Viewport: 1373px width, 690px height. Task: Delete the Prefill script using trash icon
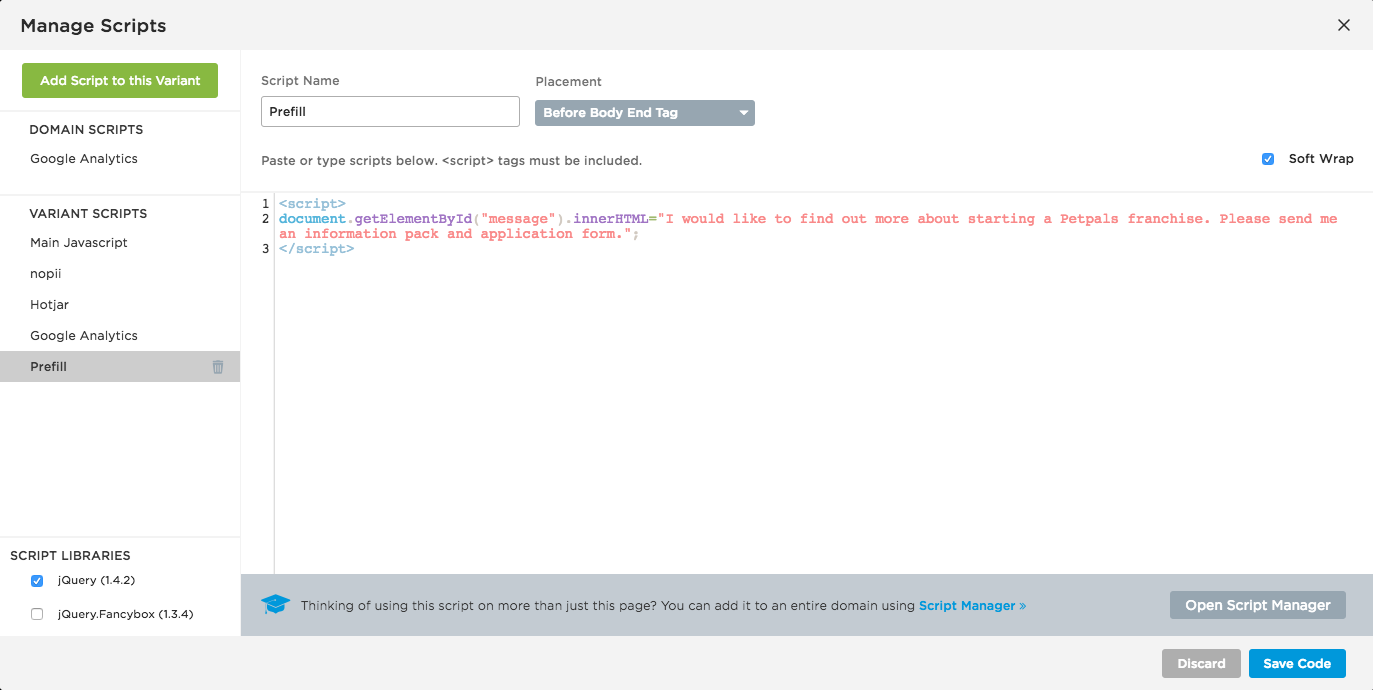218,367
